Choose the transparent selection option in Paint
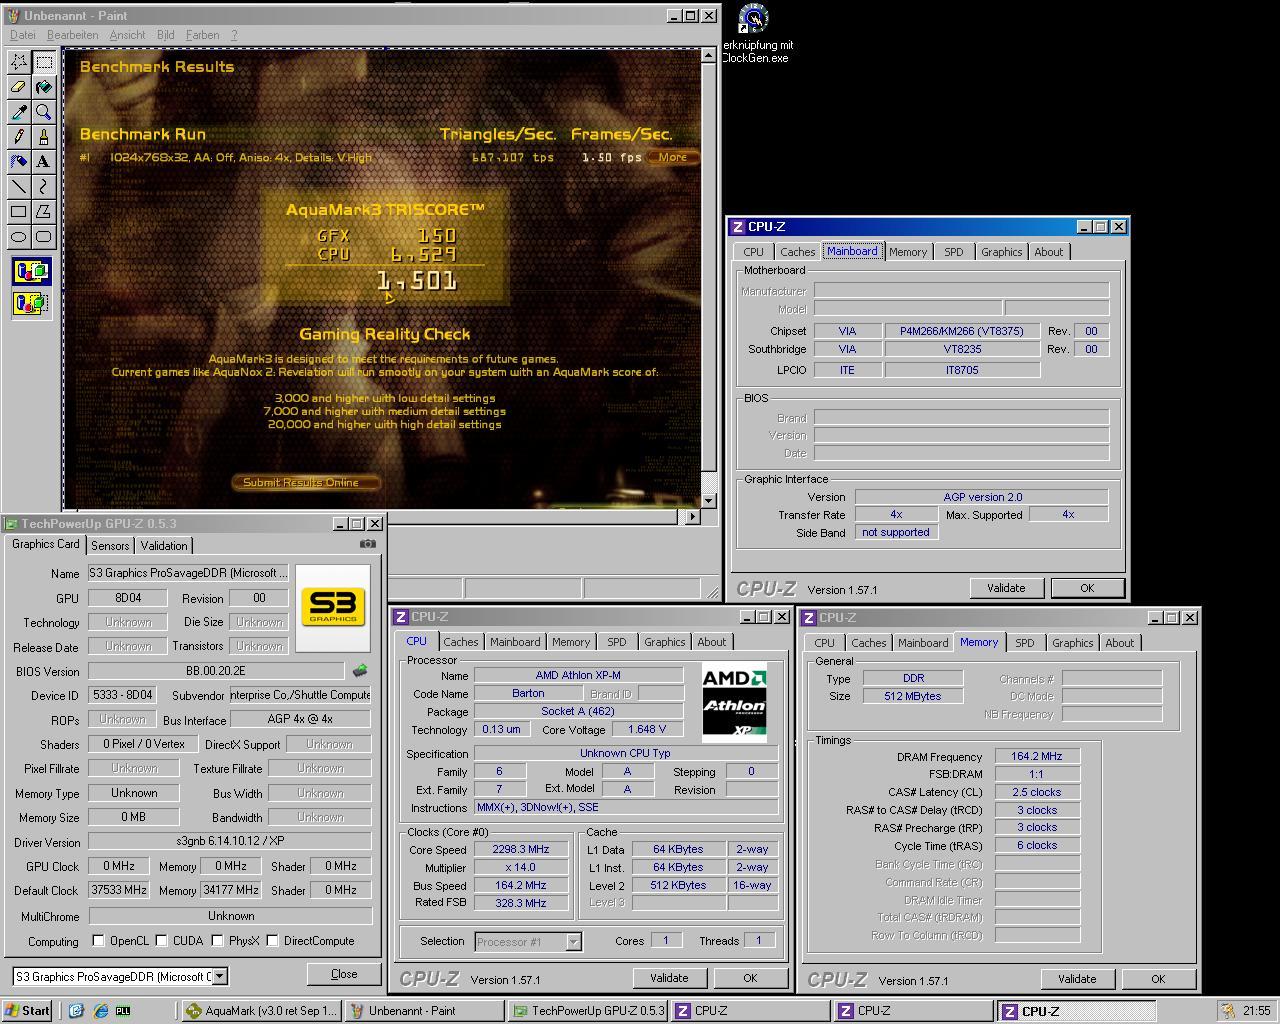This screenshot has width=1280, height=1024. [x=31, y=303]
